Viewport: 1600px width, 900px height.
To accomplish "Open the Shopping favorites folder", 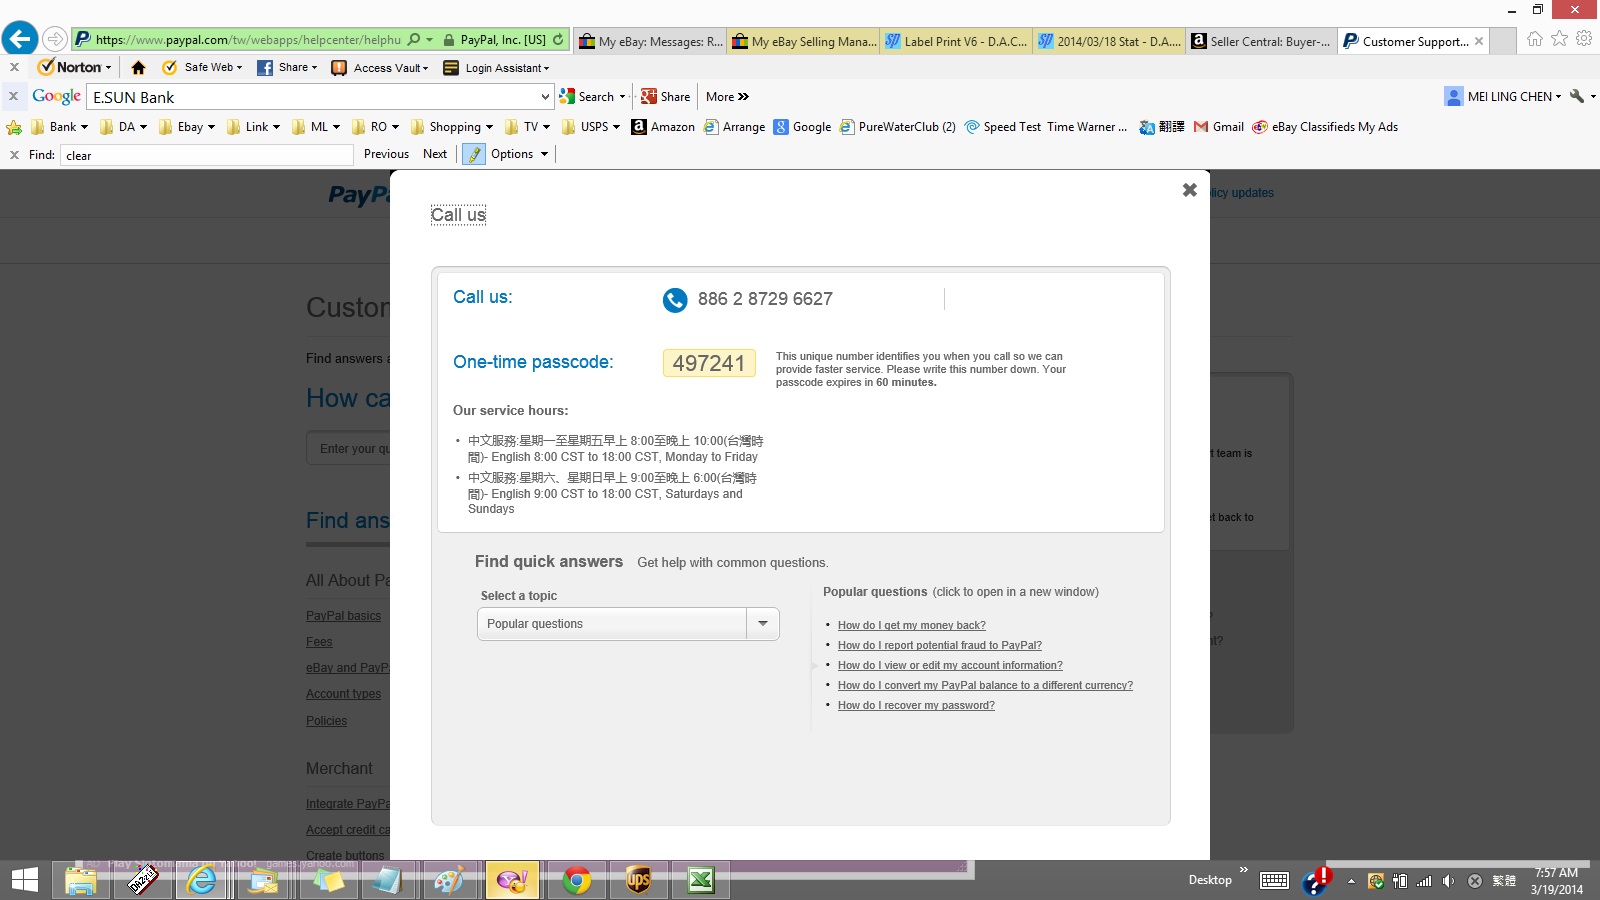I will [452, 127].
